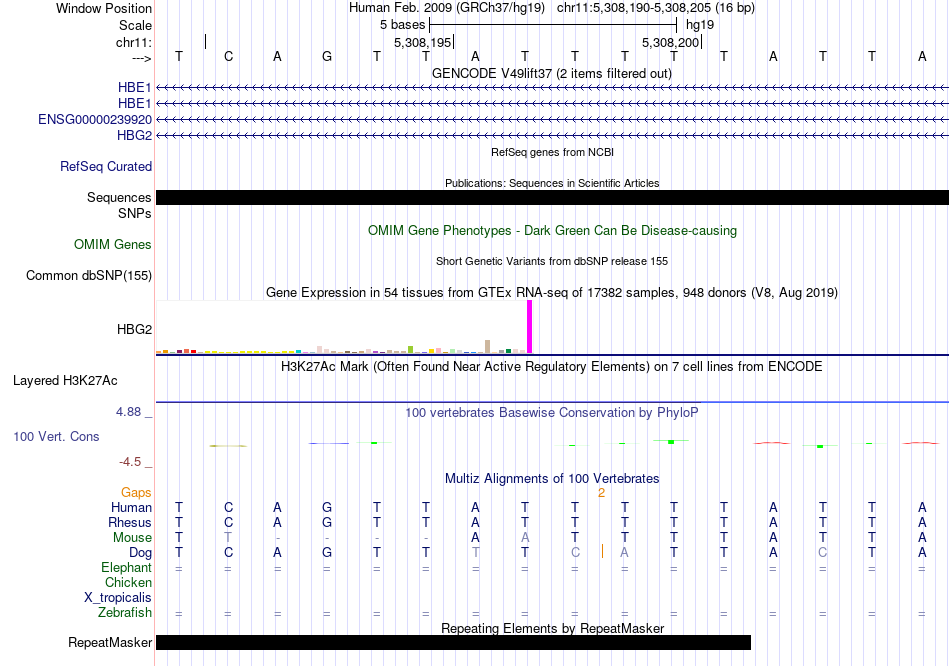Screen dimensions: 950x666
Task: Click the 5,308,195 ruler coordinate
Action: 422,42
